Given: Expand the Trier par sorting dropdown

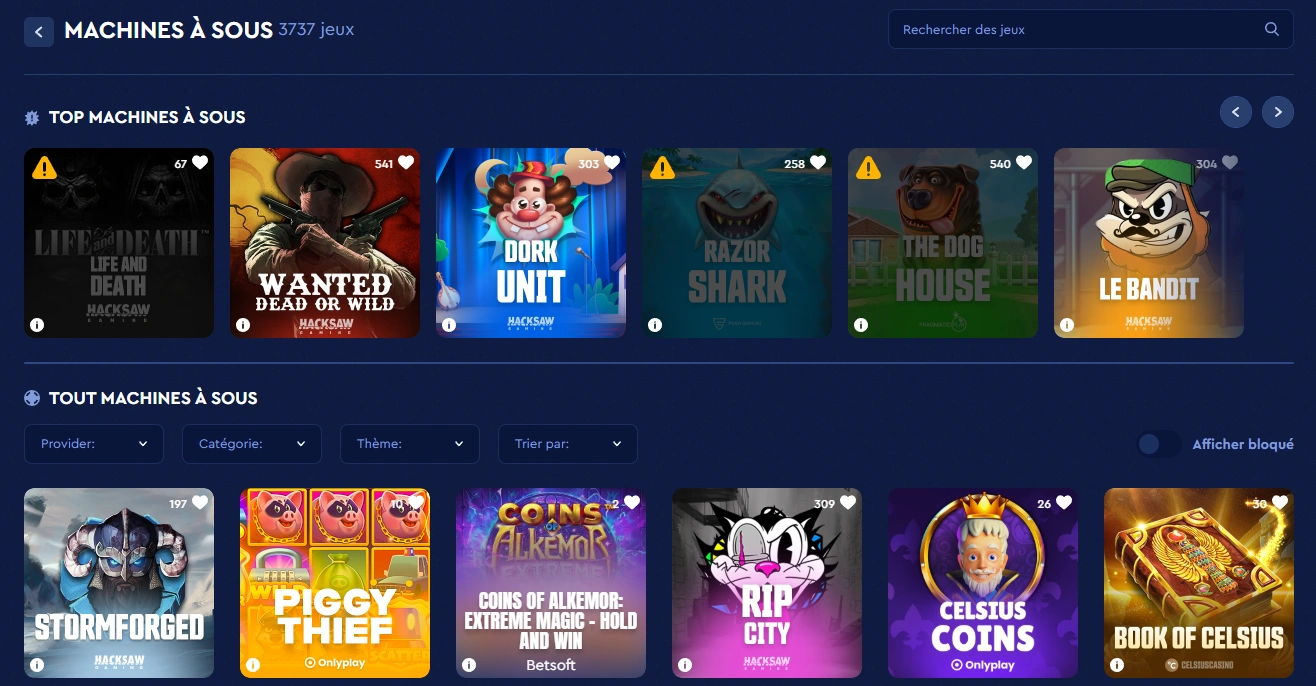Looking at the screenshot, I should [x=568, y=444].
